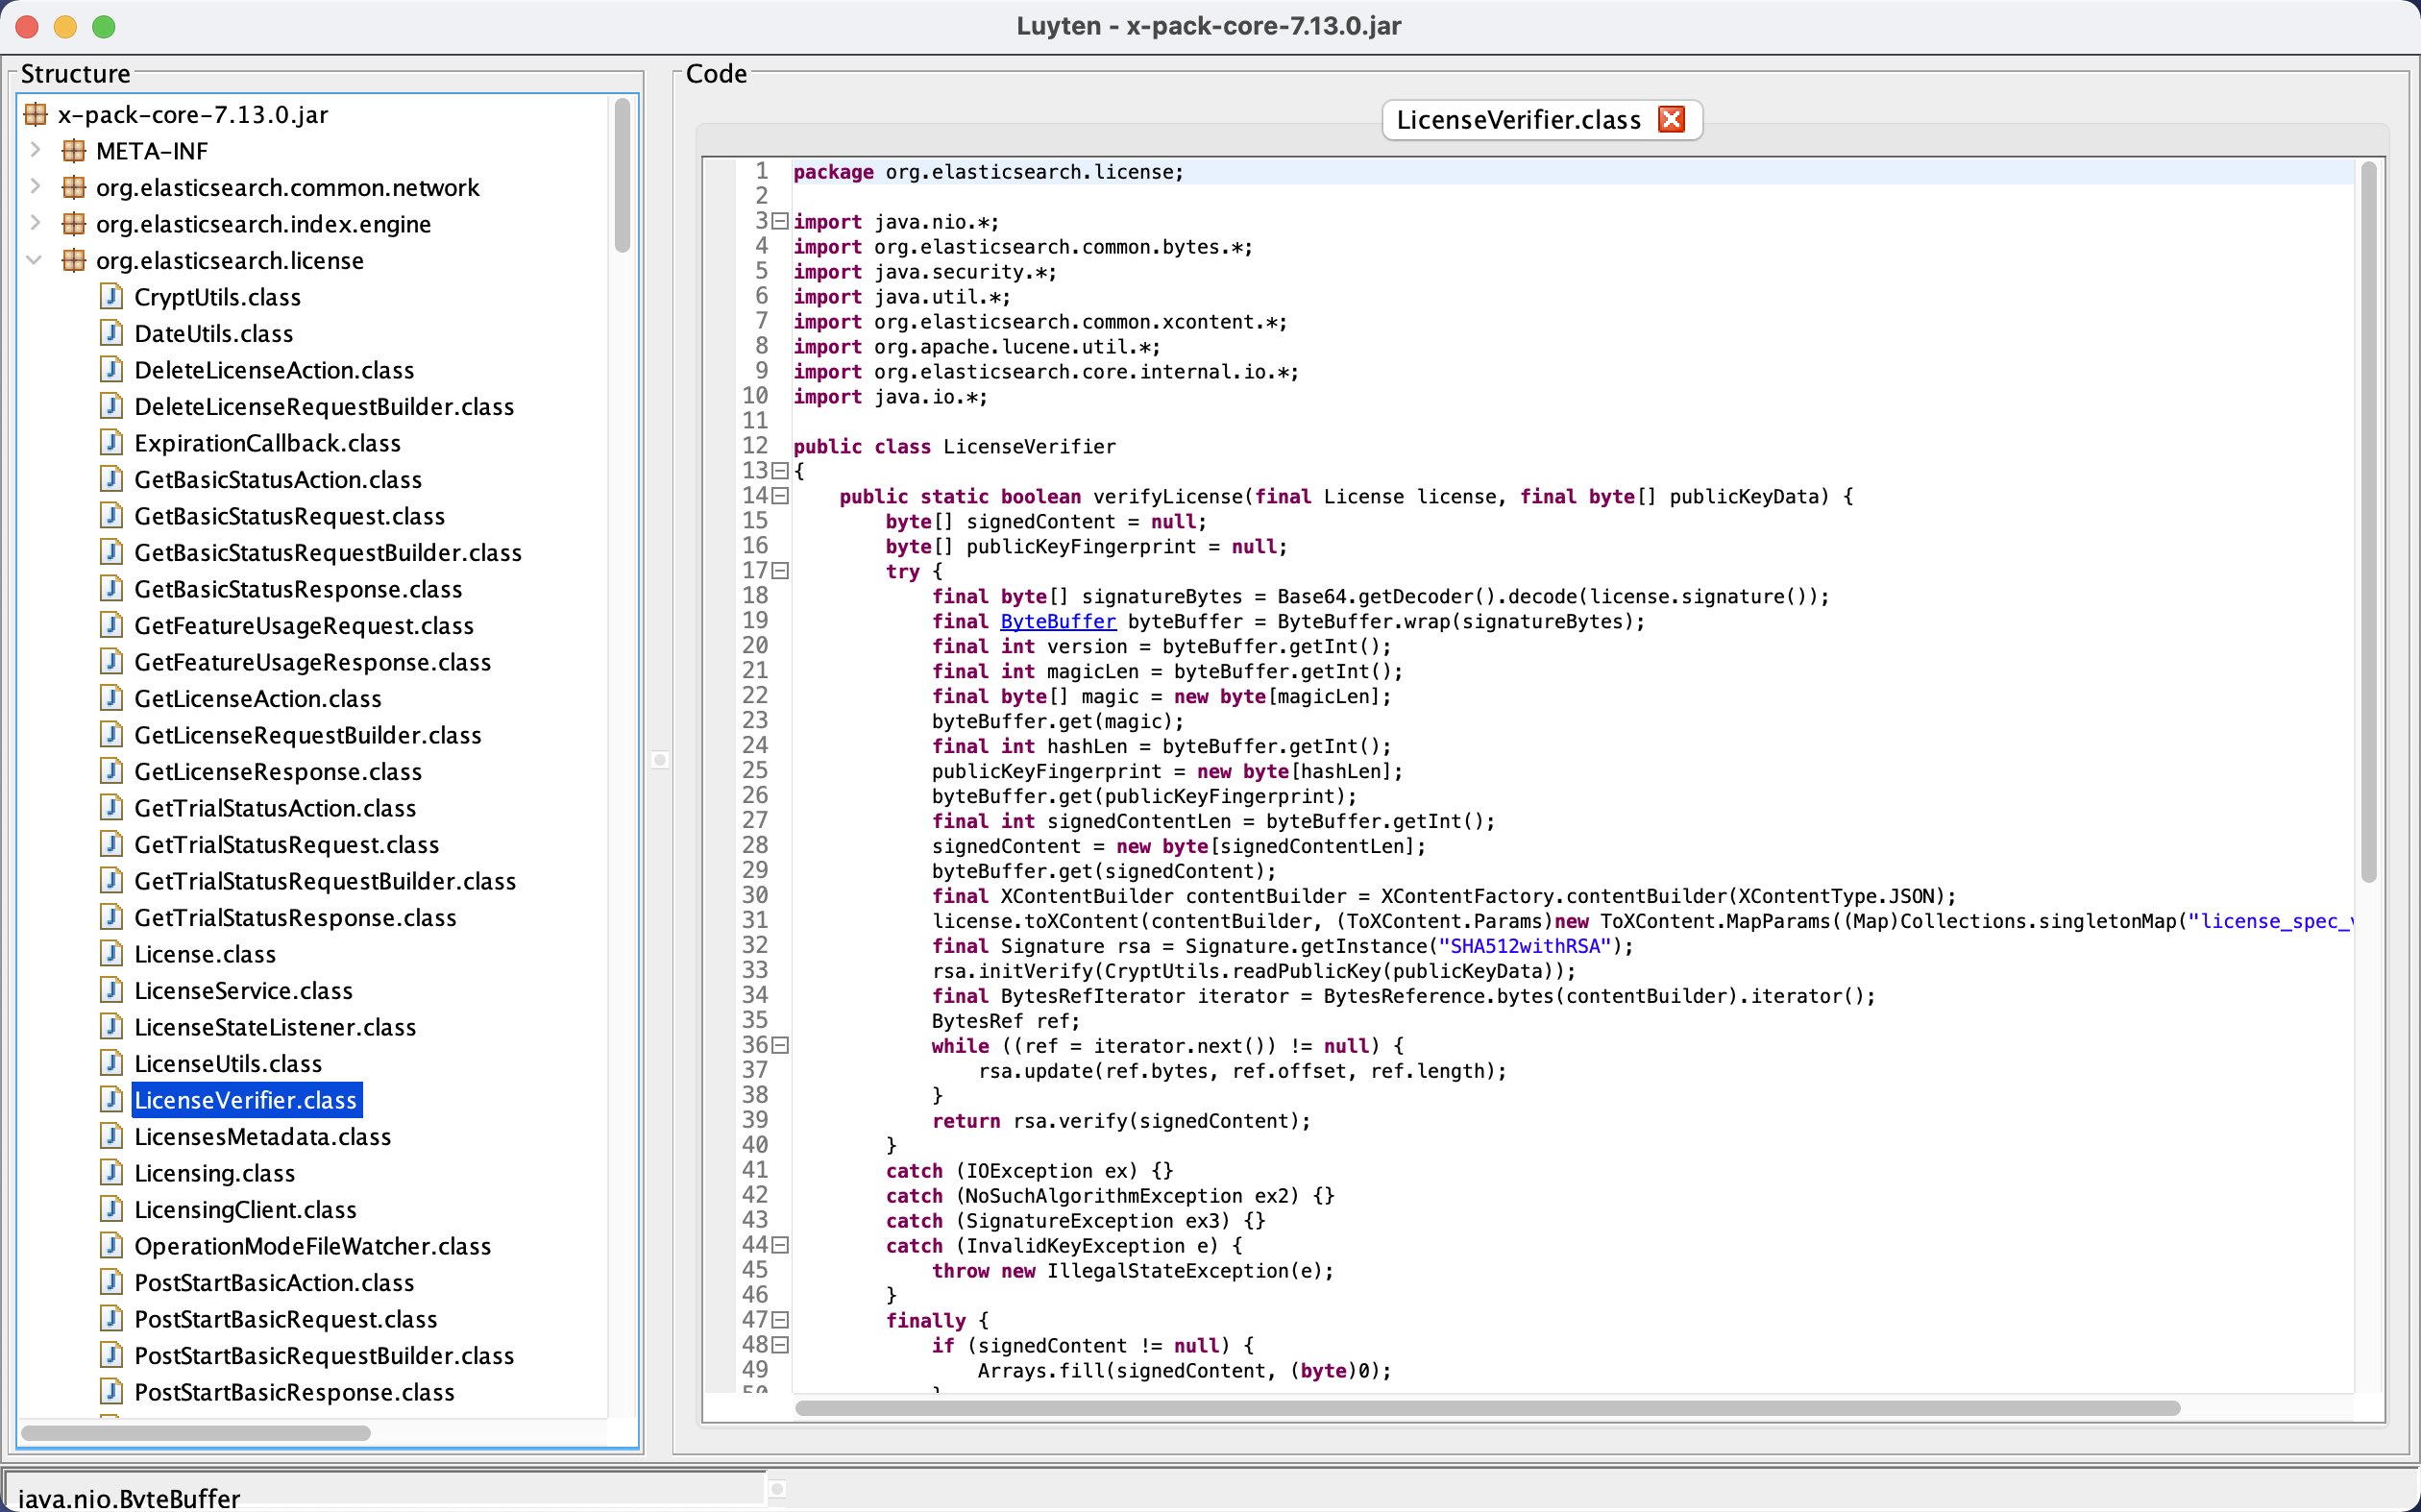Open PostStartBasicRequestBuilder.class
This screenshot has height=1512, width=2421.
click(324, 1355)
